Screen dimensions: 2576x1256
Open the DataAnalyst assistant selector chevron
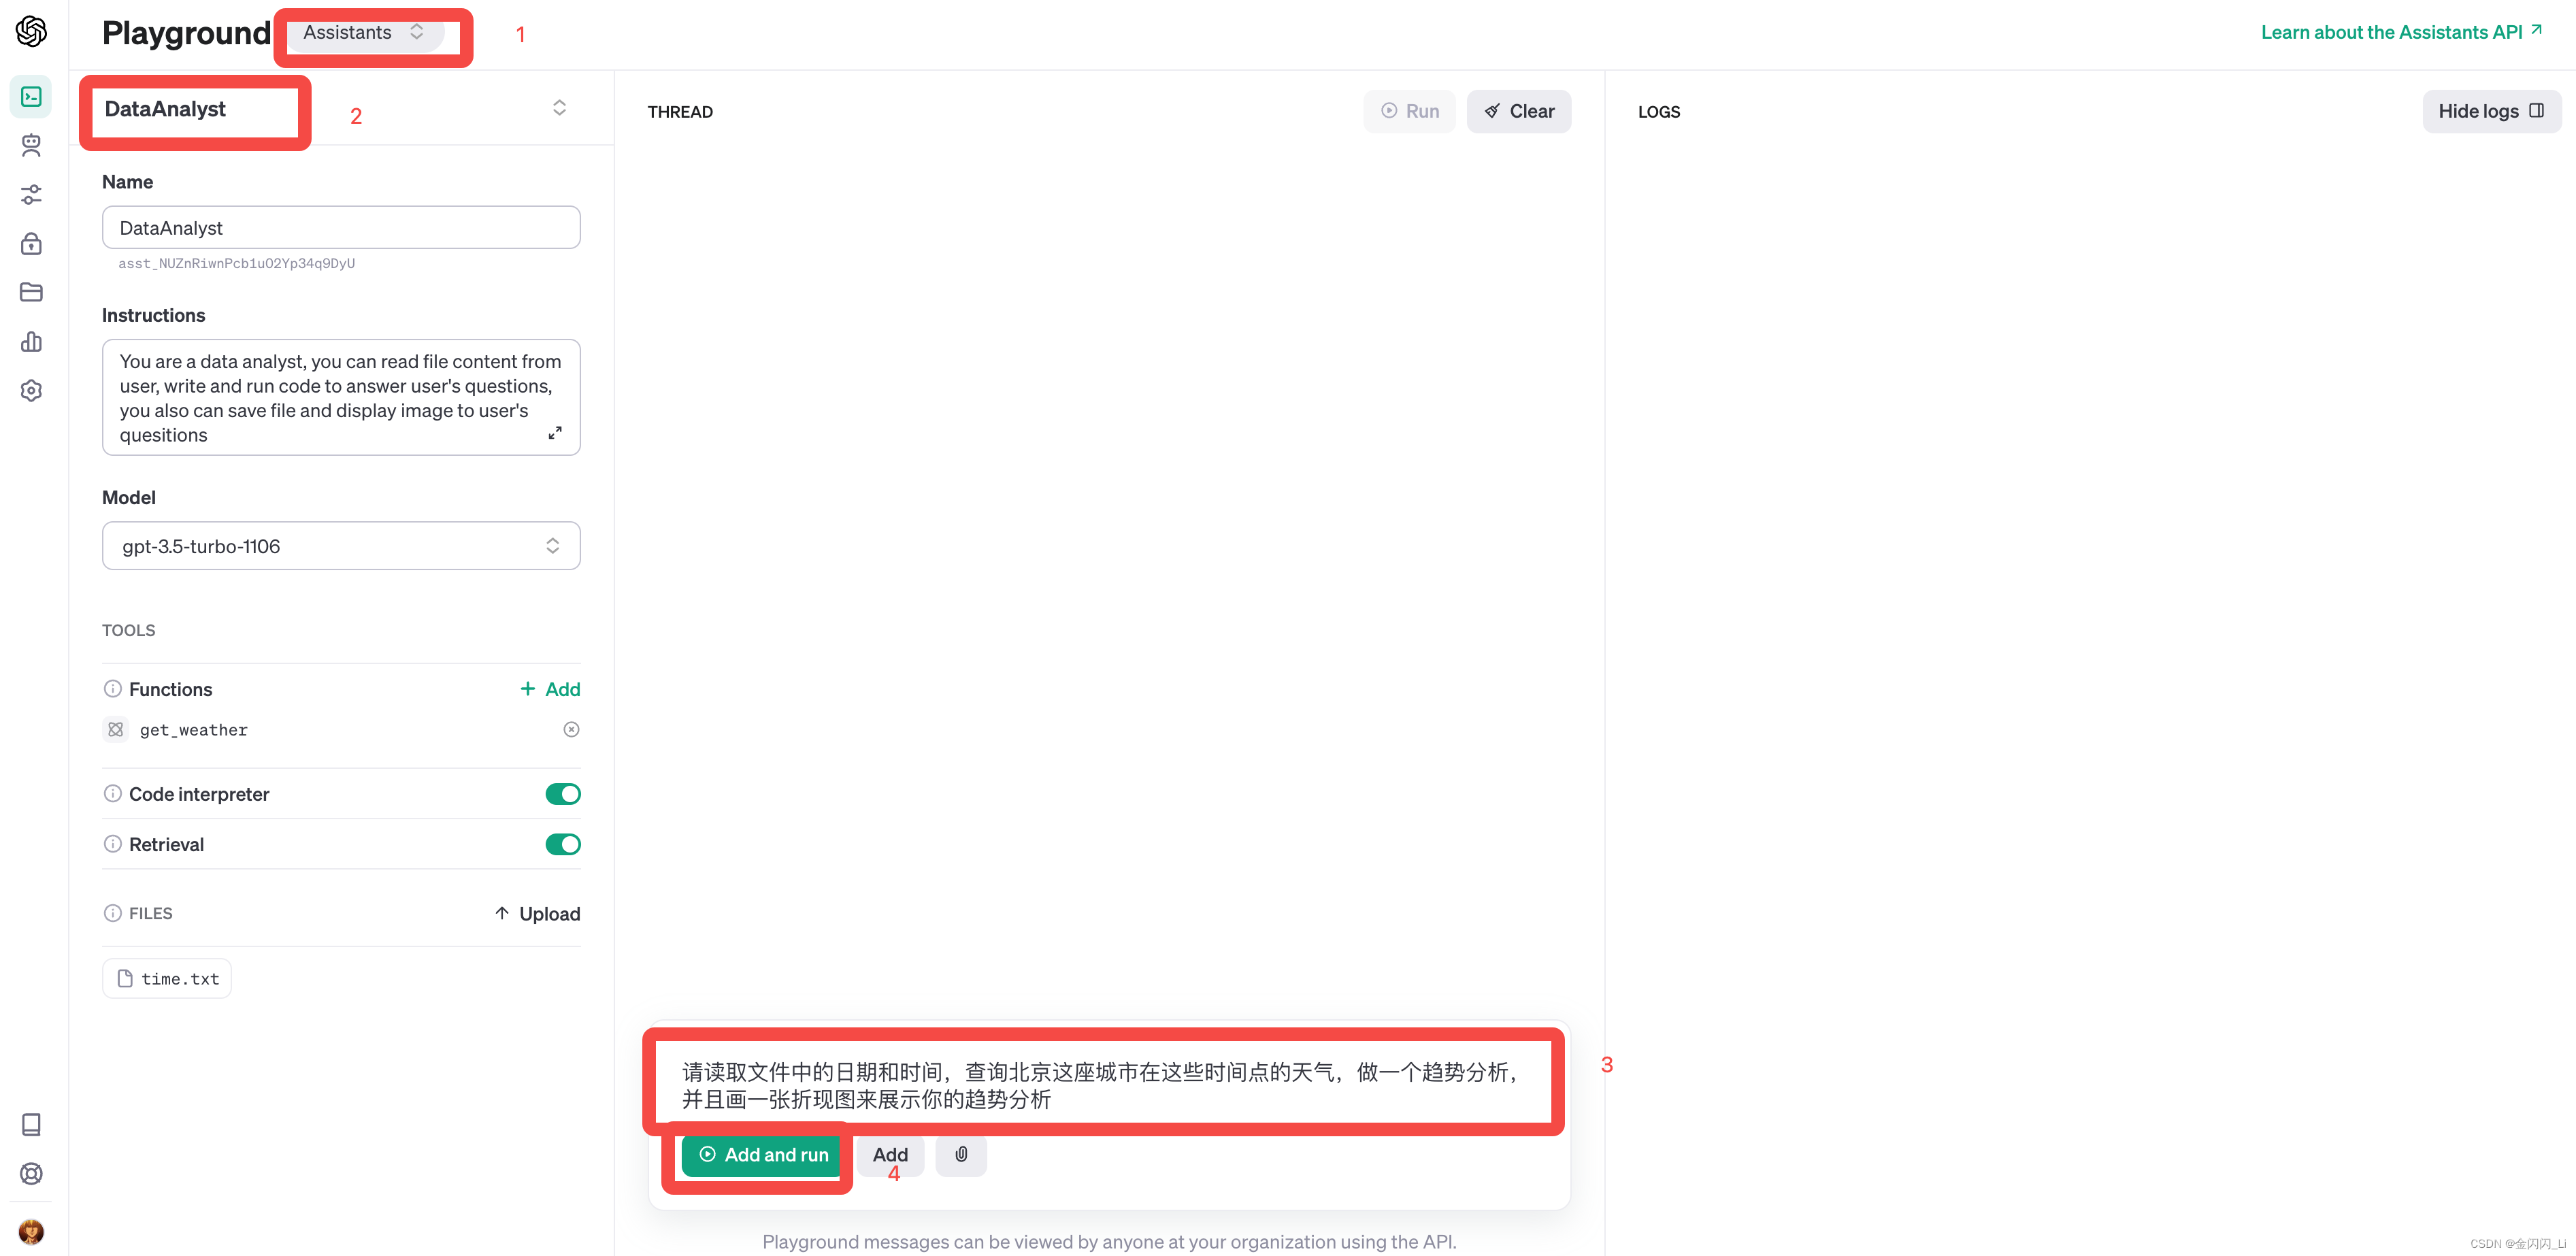click(559, 107)
